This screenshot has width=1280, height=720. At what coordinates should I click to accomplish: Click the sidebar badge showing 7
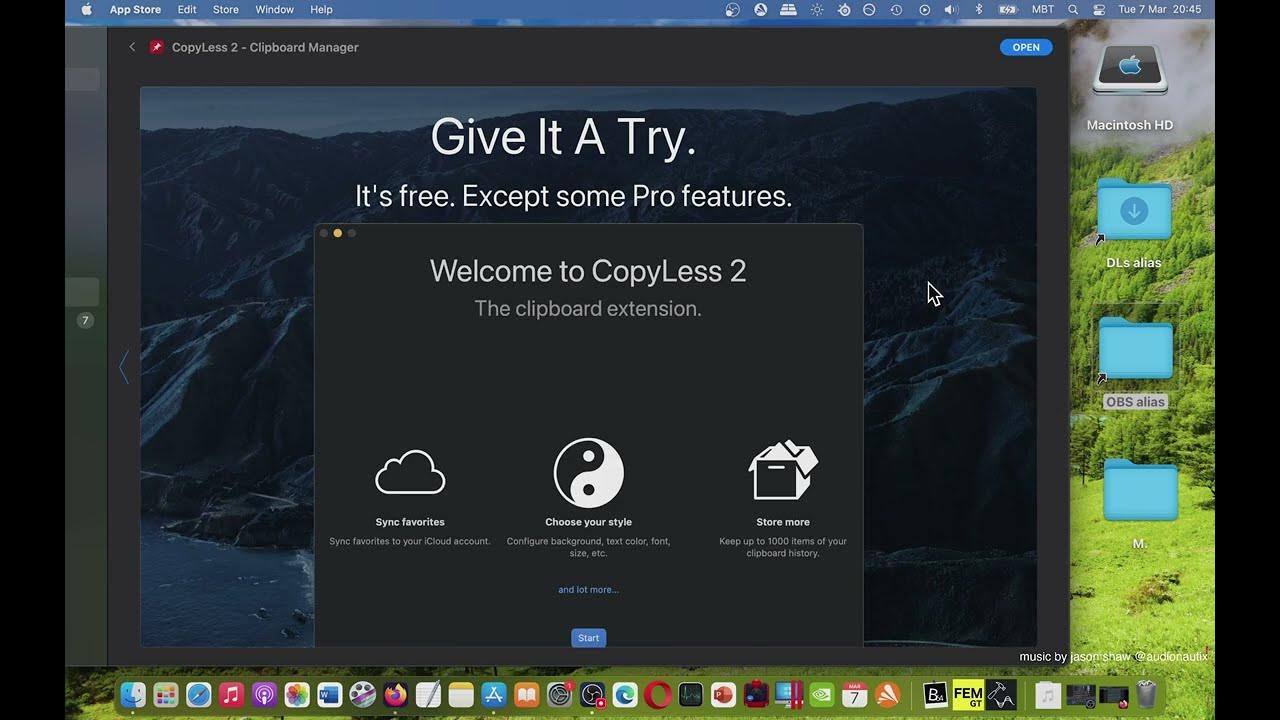pyautogui.click(x=85, y=321)
